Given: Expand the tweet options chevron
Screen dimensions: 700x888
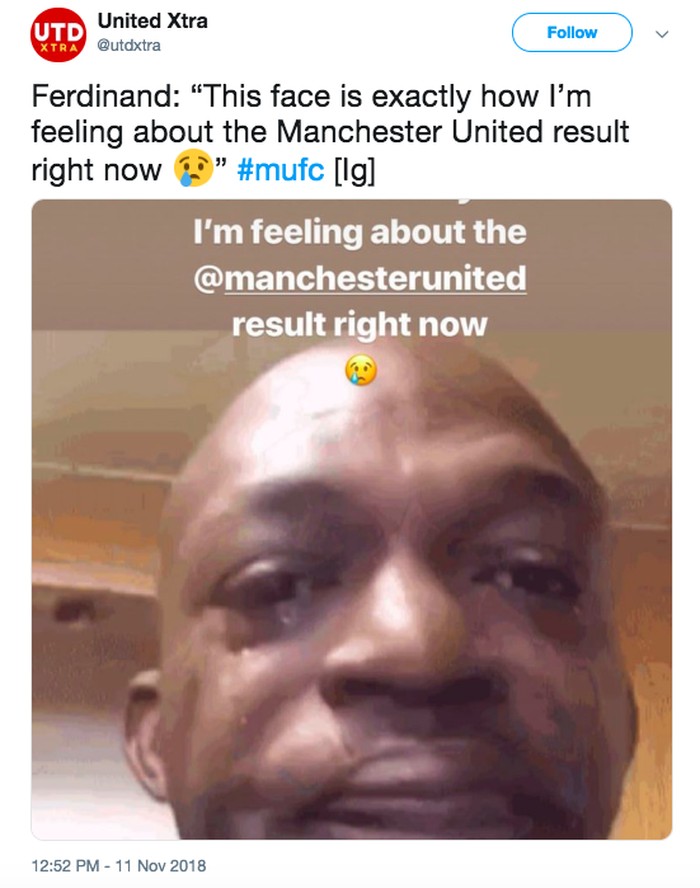Looking at the screenshot, I should (662, 34).
